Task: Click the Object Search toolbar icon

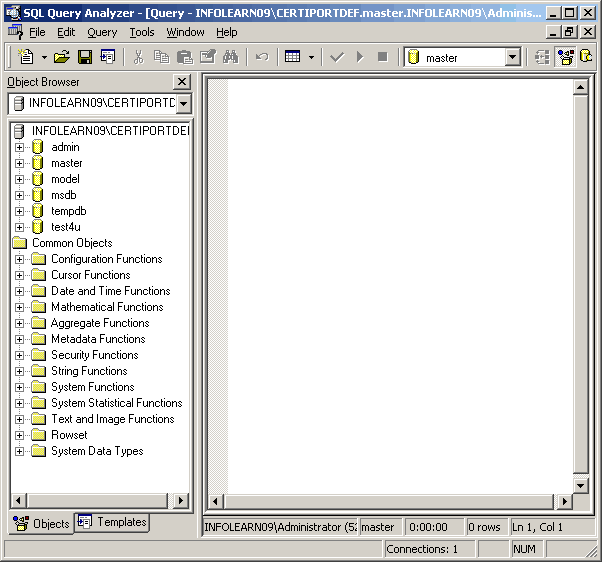Action: [x=586, y=57]
